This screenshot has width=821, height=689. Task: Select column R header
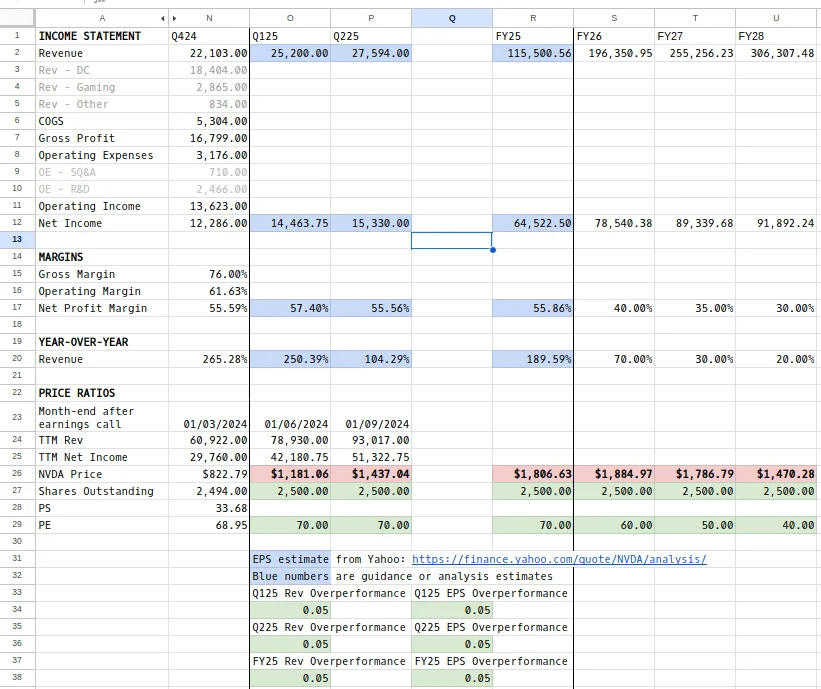[533, 18]
